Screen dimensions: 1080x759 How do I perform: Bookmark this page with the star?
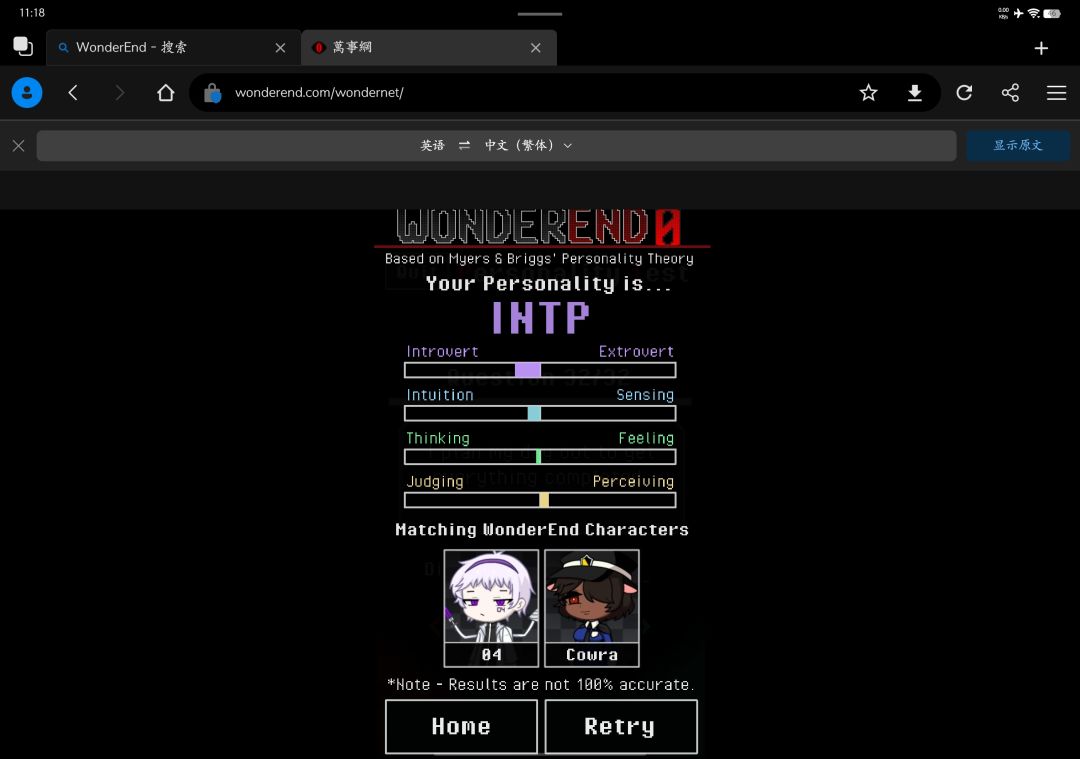(x=869, y=92)
